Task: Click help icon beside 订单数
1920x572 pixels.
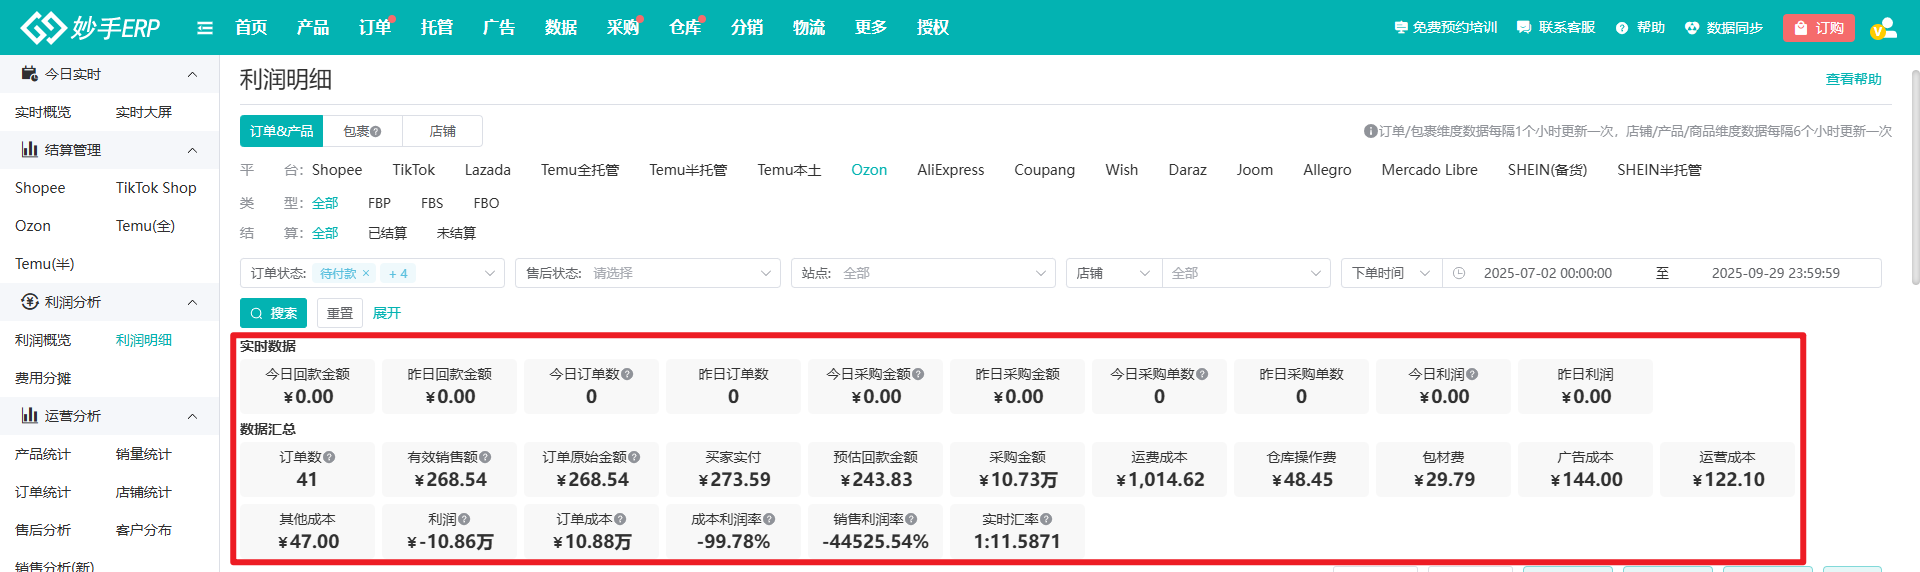Action: click(x=329, y=457)
